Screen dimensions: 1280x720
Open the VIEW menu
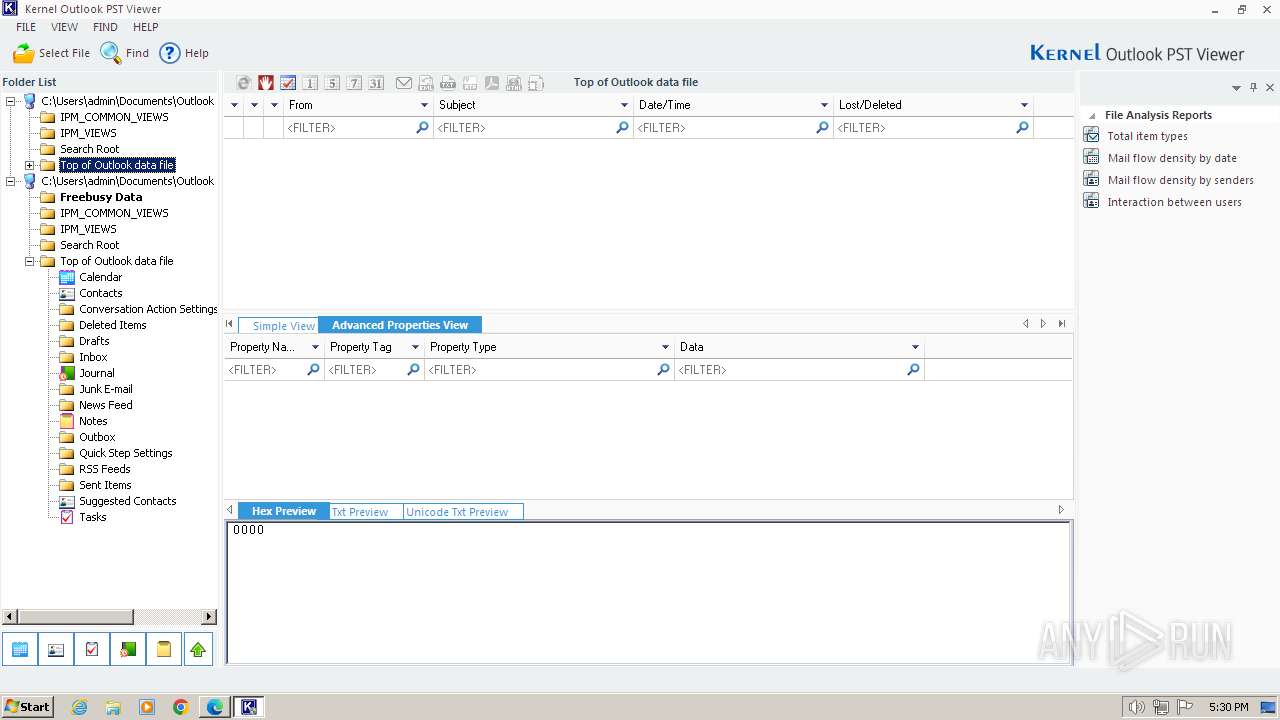pos(65,27)
